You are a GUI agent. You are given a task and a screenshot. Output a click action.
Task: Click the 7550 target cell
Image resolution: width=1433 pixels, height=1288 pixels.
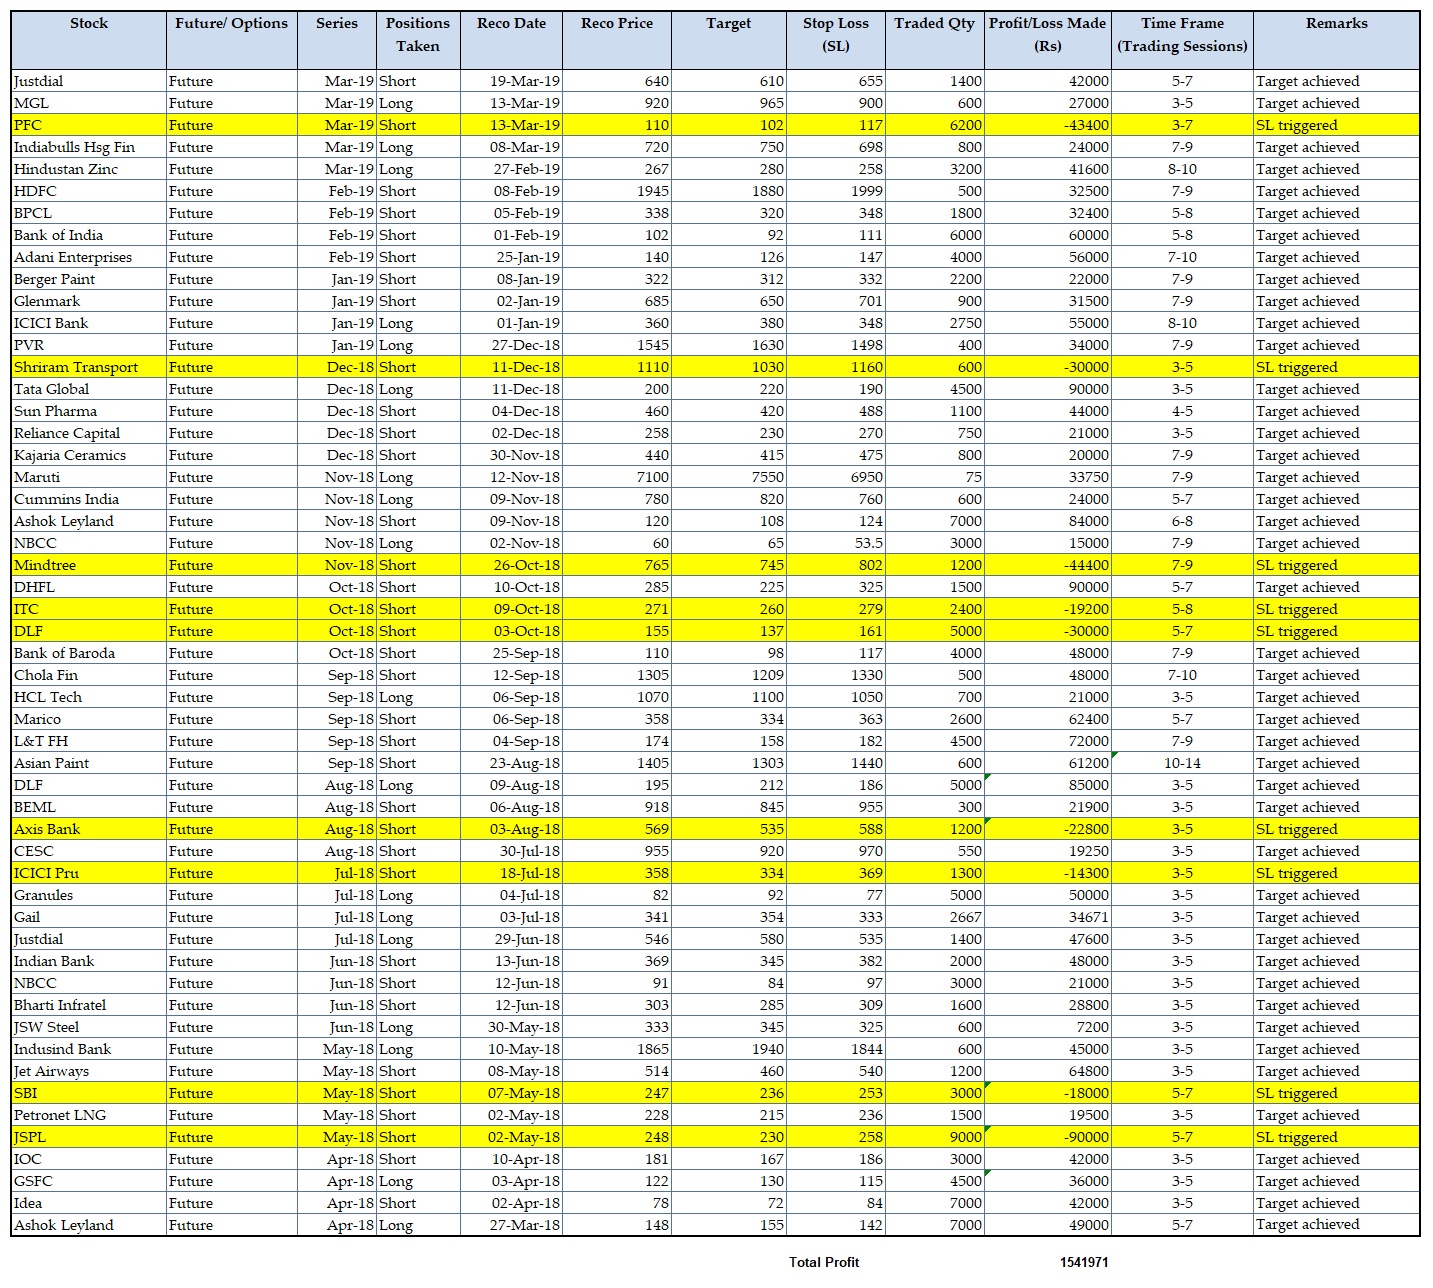[x=729, y=477]
